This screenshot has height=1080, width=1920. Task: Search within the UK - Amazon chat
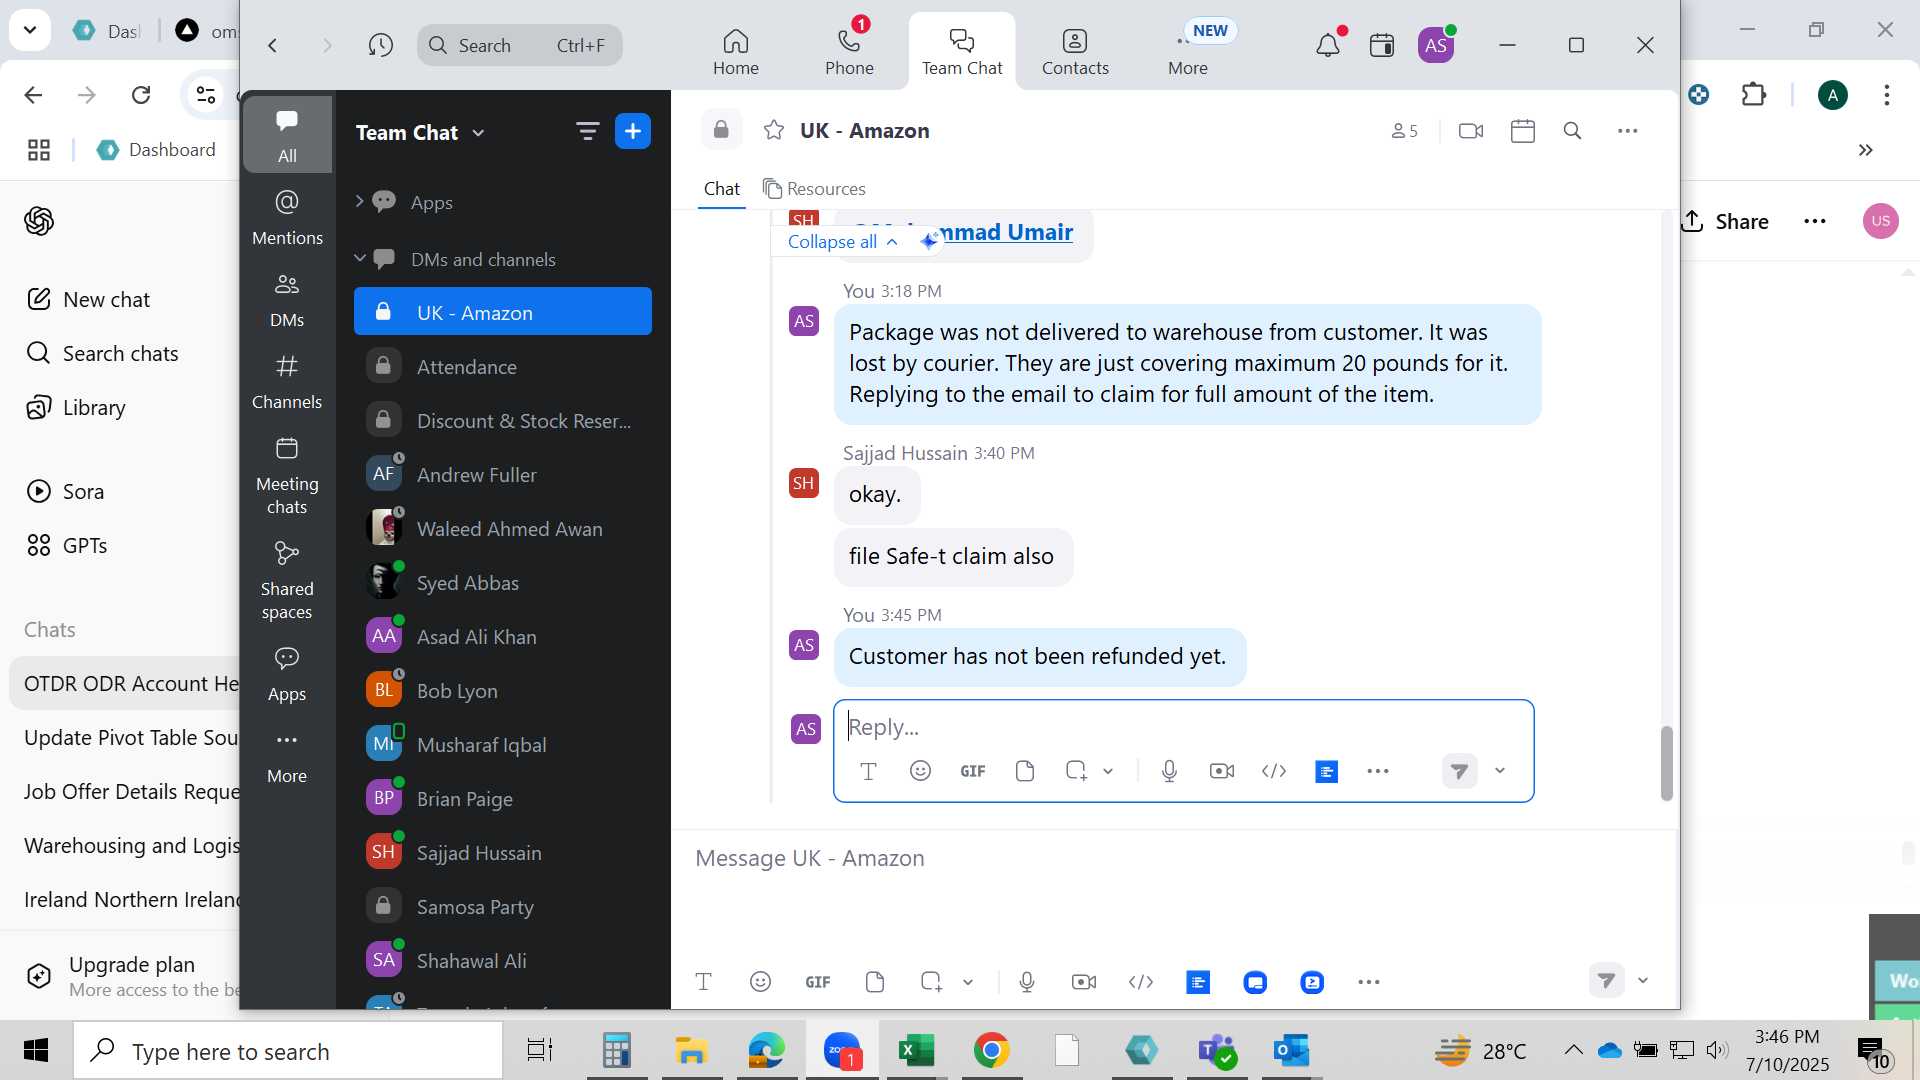point(1572,131)
